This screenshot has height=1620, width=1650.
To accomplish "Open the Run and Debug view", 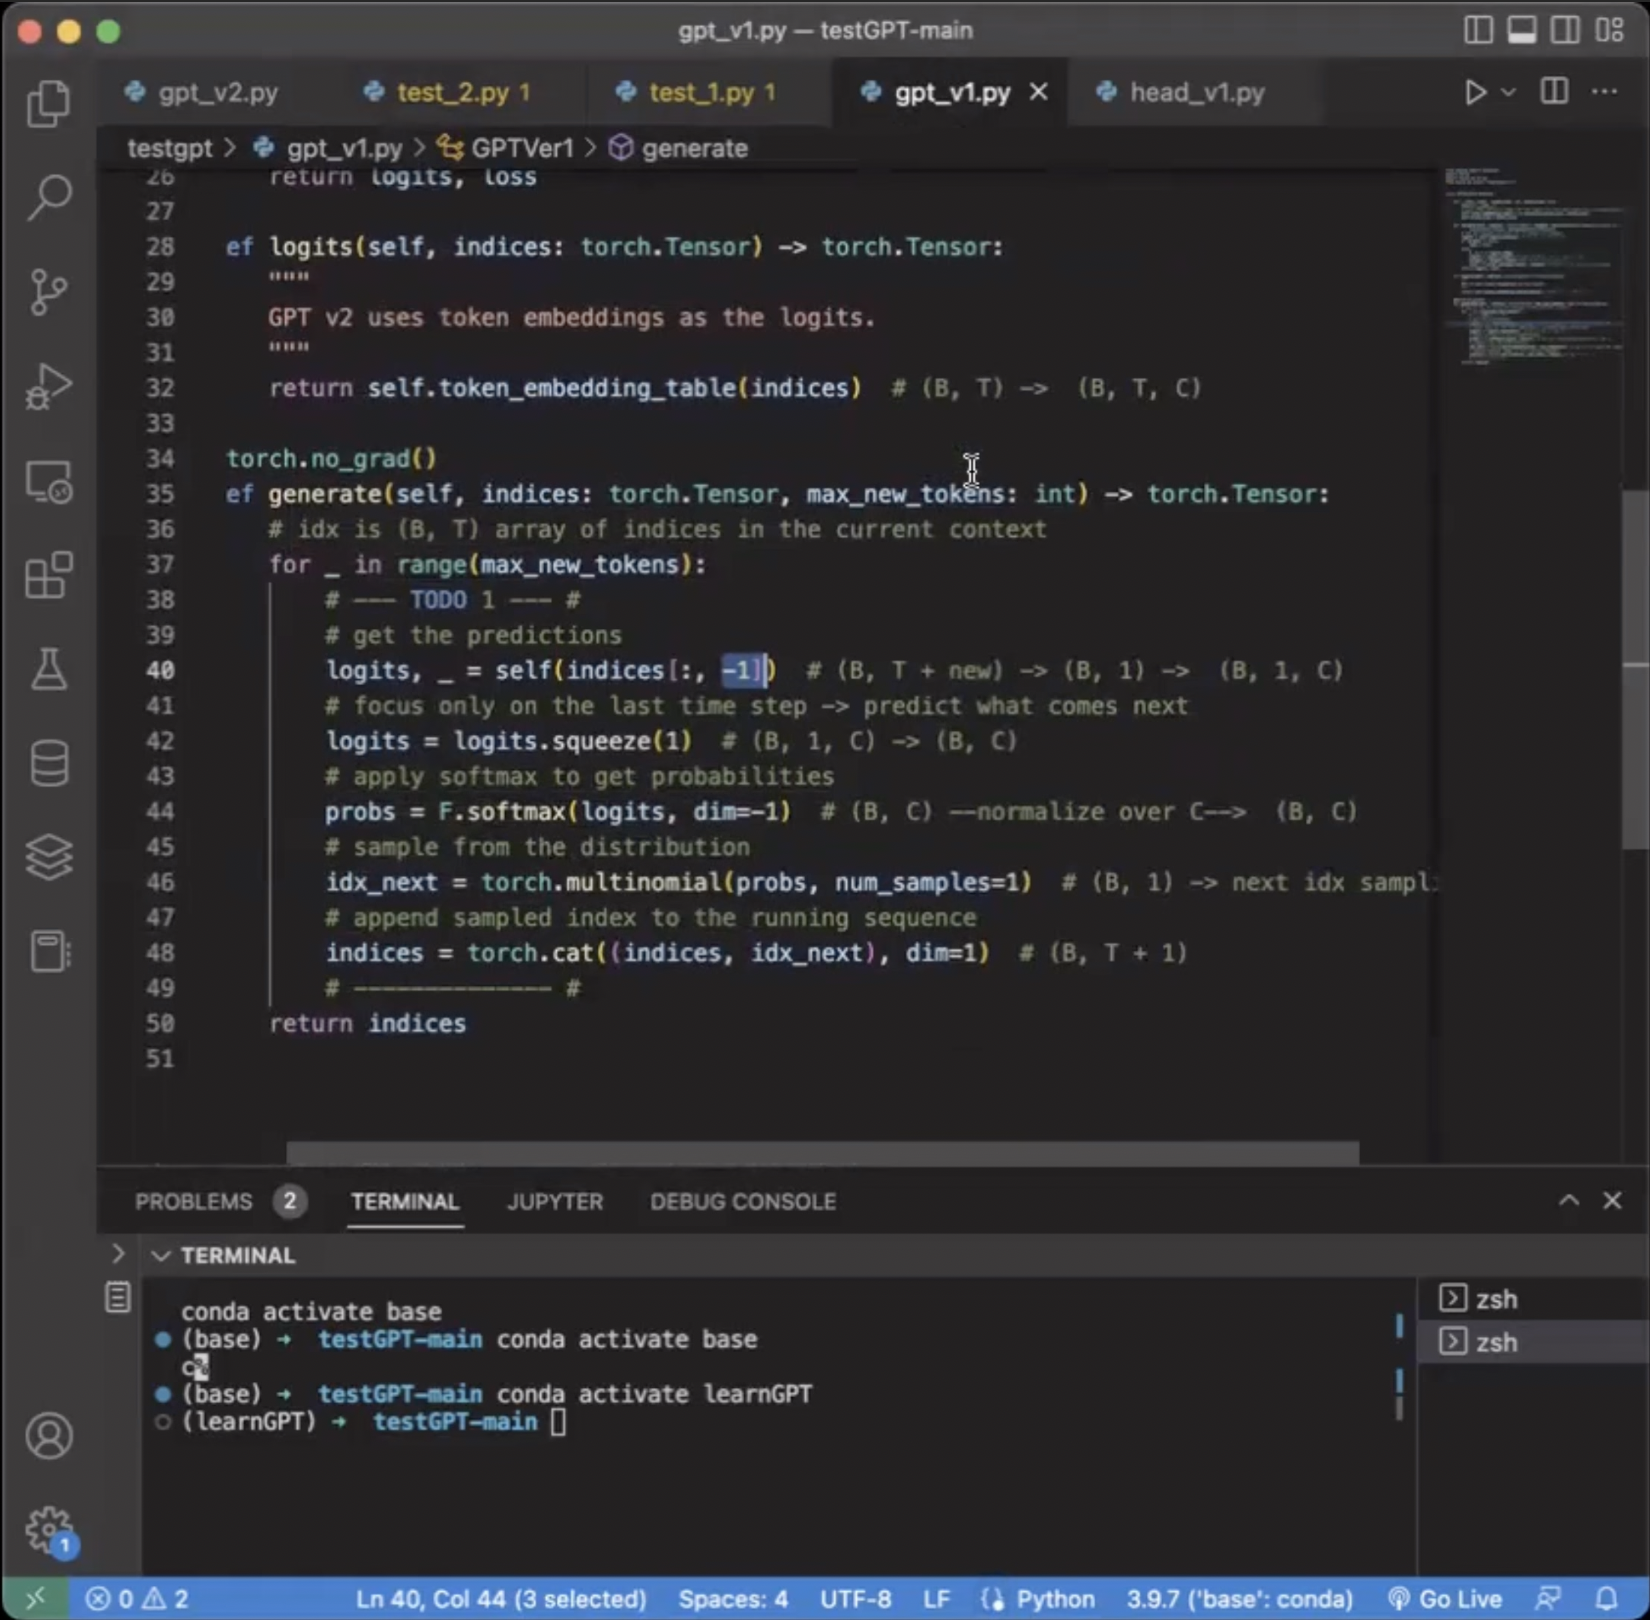I will (x=48, y=386).
